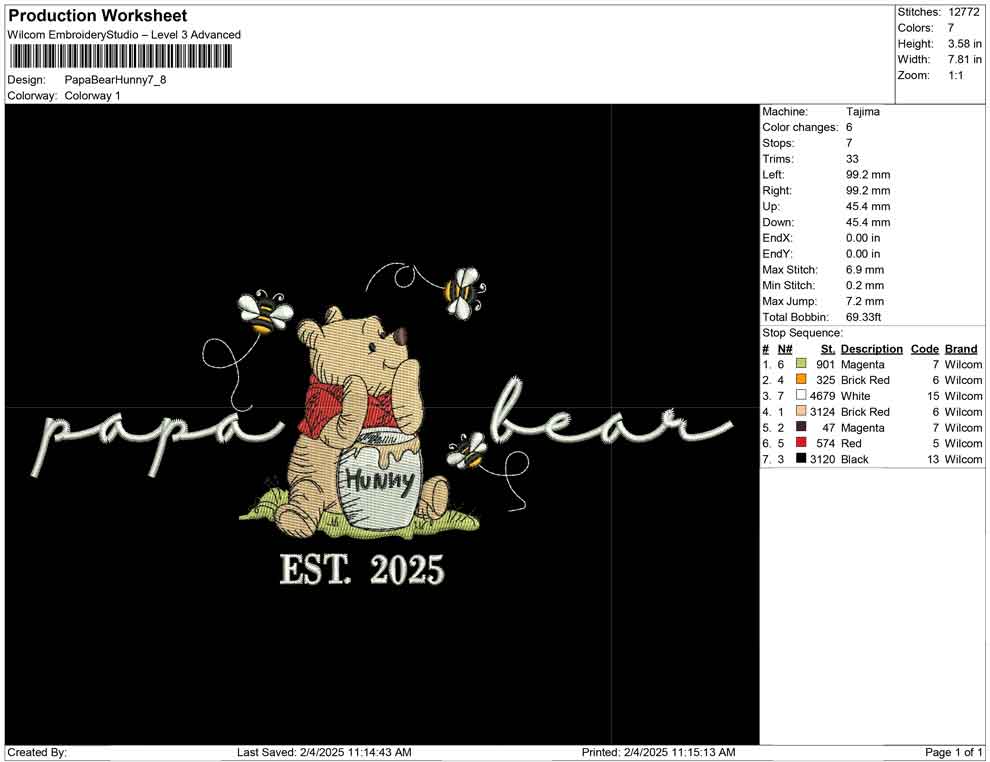This screenshot has height=762, width=990.
Task: Click the orange swatch beside 325 Brick Red
Action: tap(801, 379)
